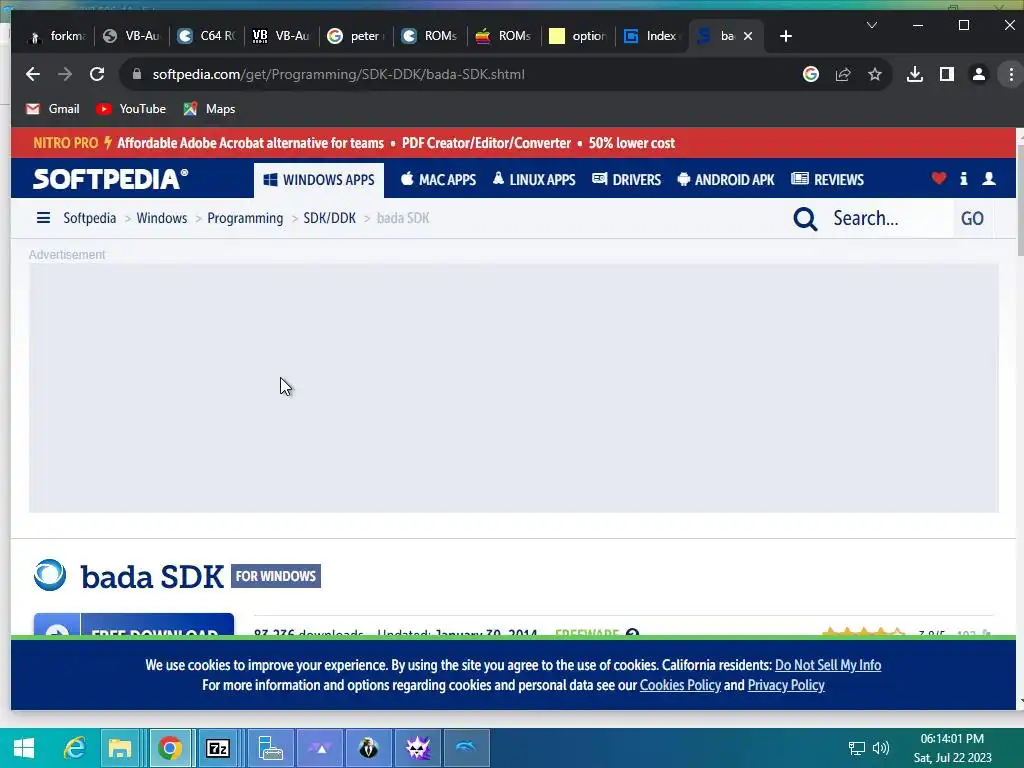Launch Internet Explorer from taskbar
The height and width of the screenshot is (768, 1024).
click(x=74, y=748)
